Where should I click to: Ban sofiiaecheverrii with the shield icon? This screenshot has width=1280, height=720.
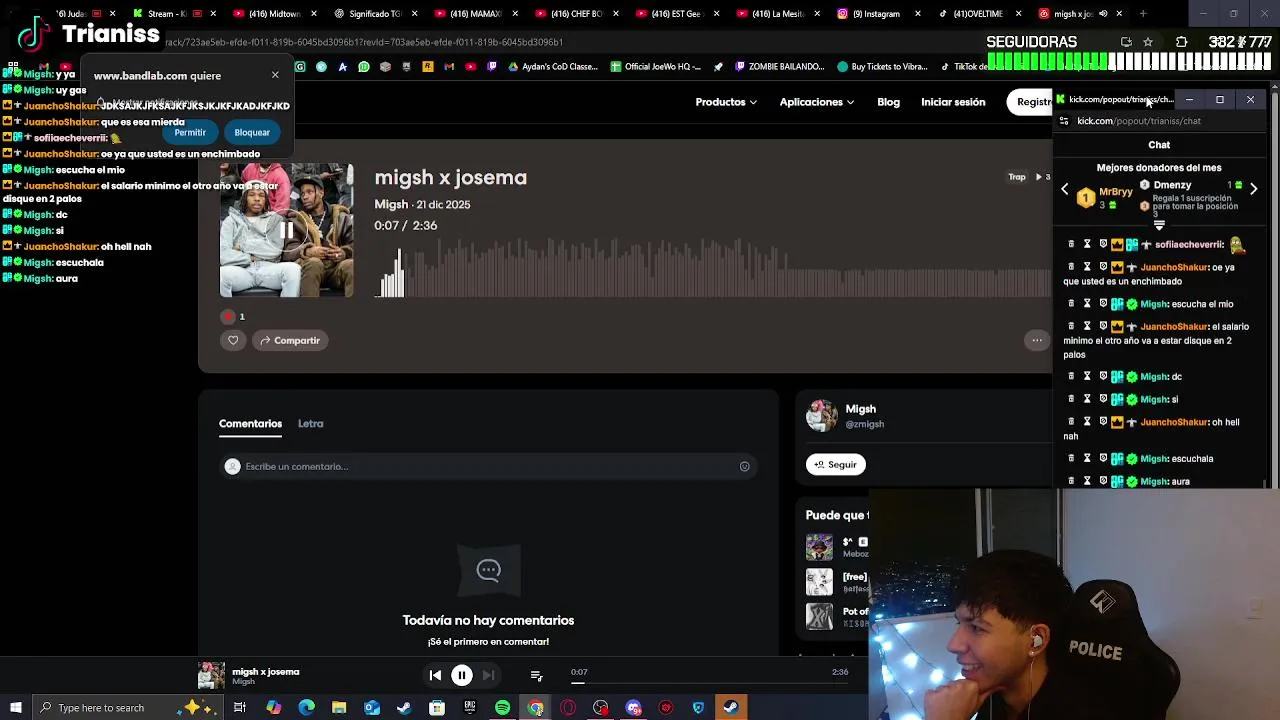[x=1103, y=244]
